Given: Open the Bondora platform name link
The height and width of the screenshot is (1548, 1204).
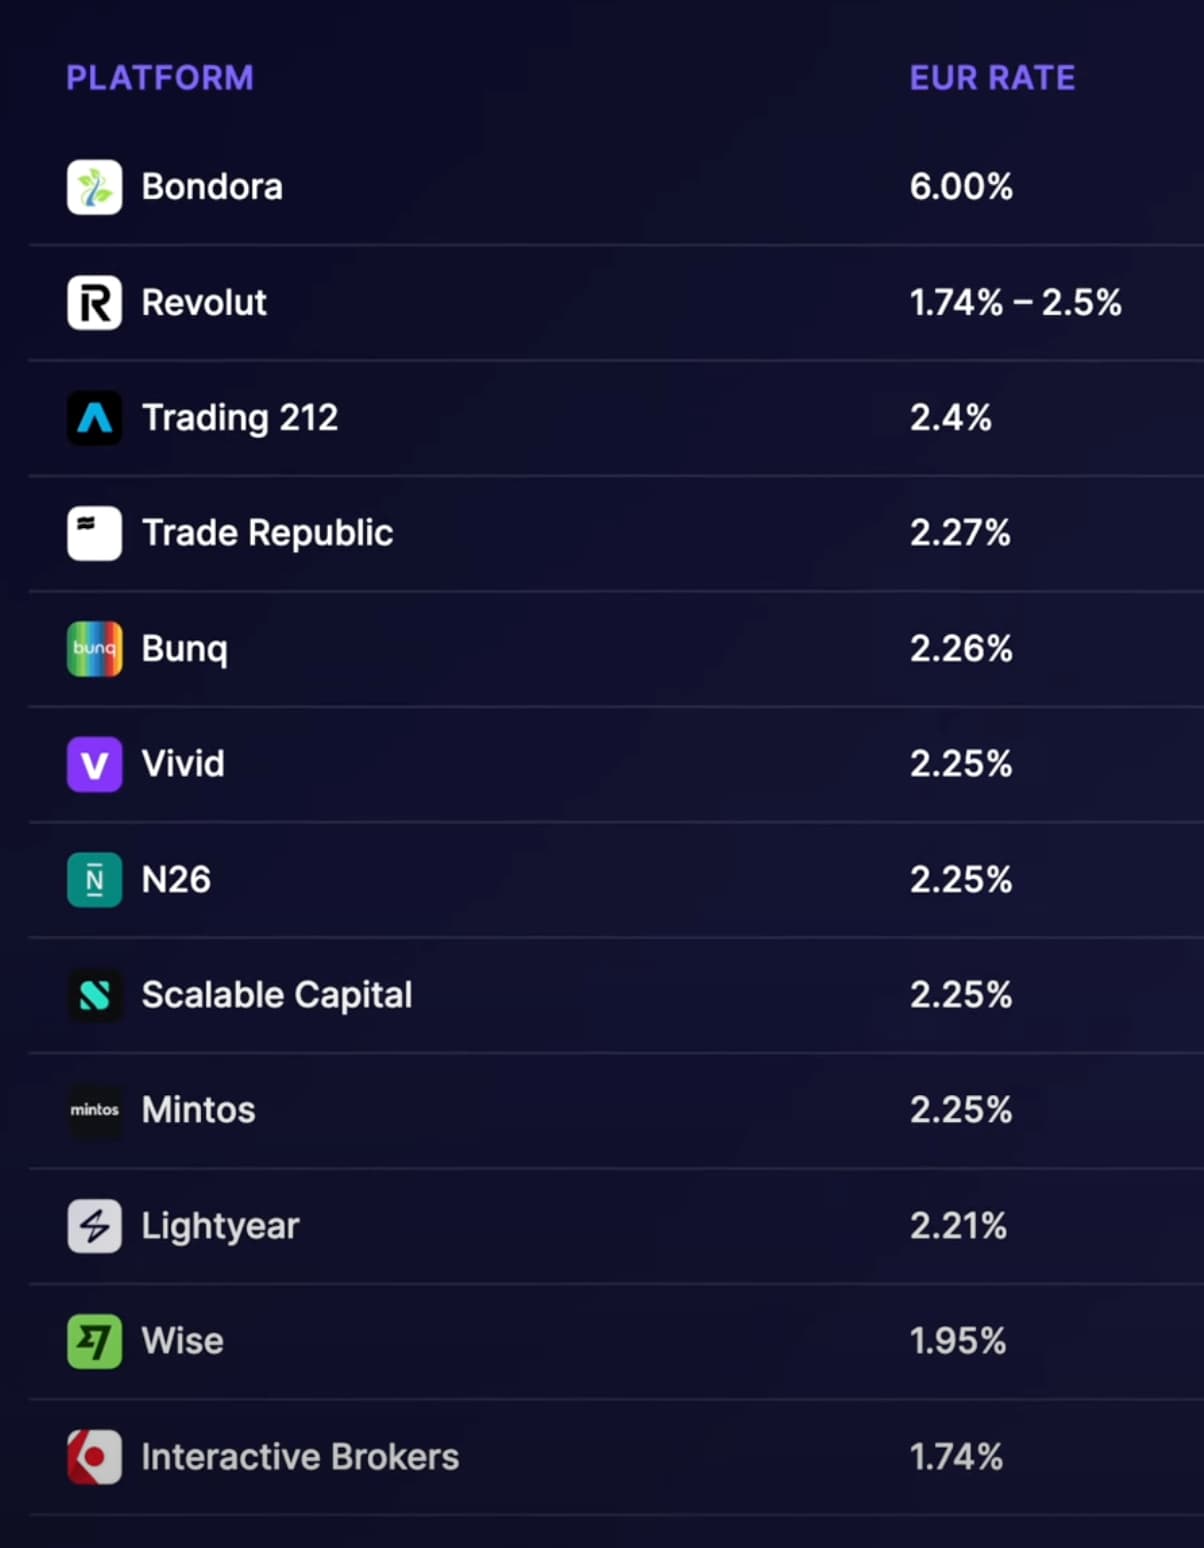Looking at the screenshot, I should [212, 187].
